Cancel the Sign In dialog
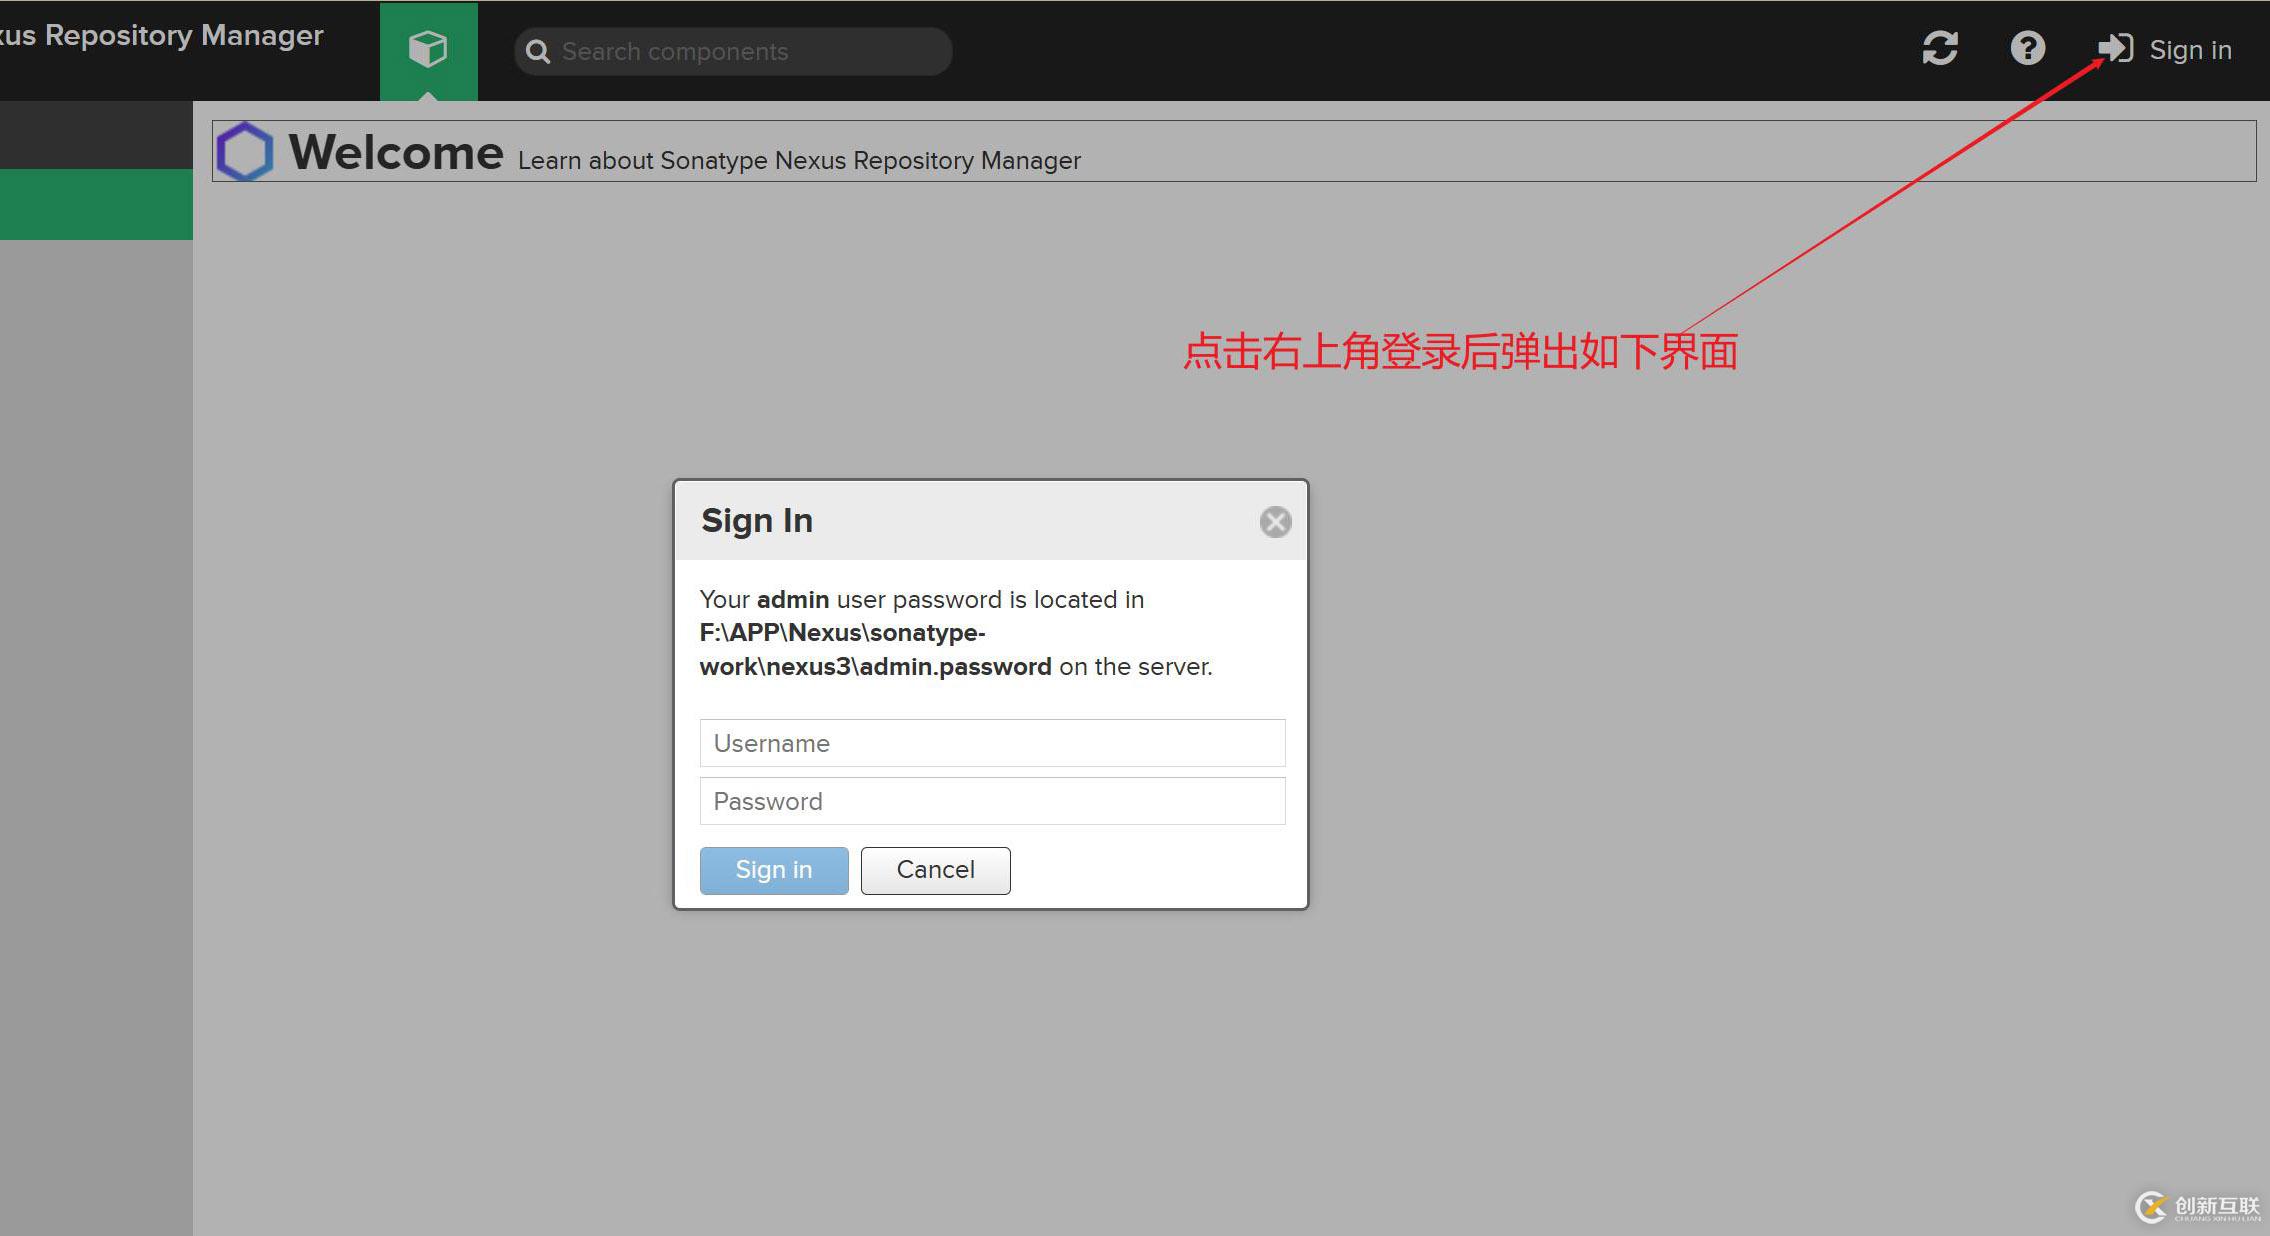Screen dimensions: 2270x1236 (x=935, y=870)
